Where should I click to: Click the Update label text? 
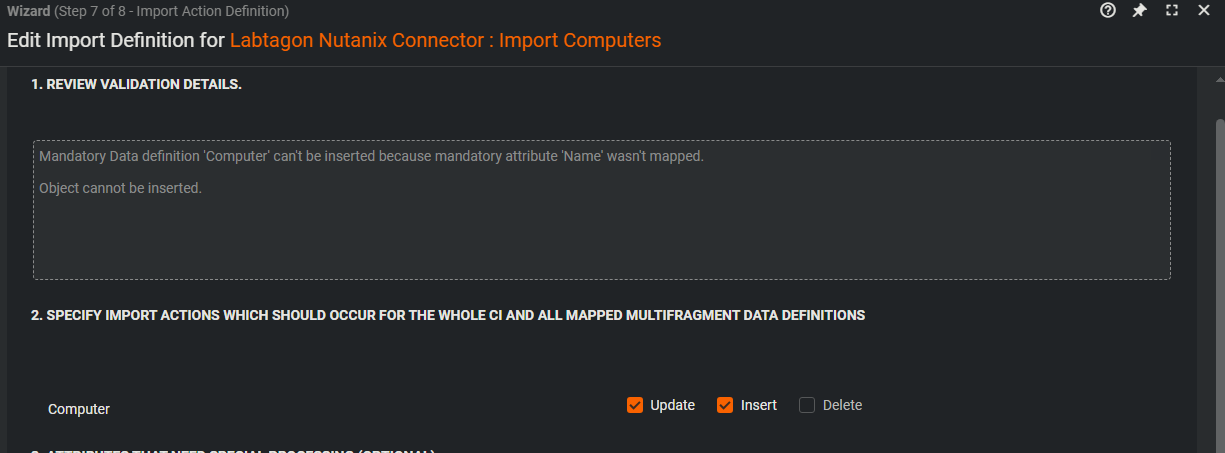click(672, 405)
